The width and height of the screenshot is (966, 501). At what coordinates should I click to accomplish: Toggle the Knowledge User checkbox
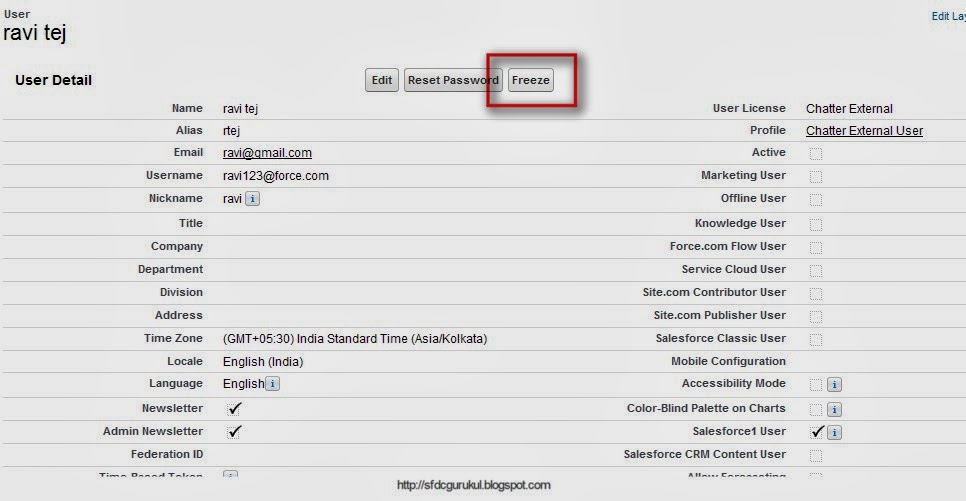(x=816, y=224)
